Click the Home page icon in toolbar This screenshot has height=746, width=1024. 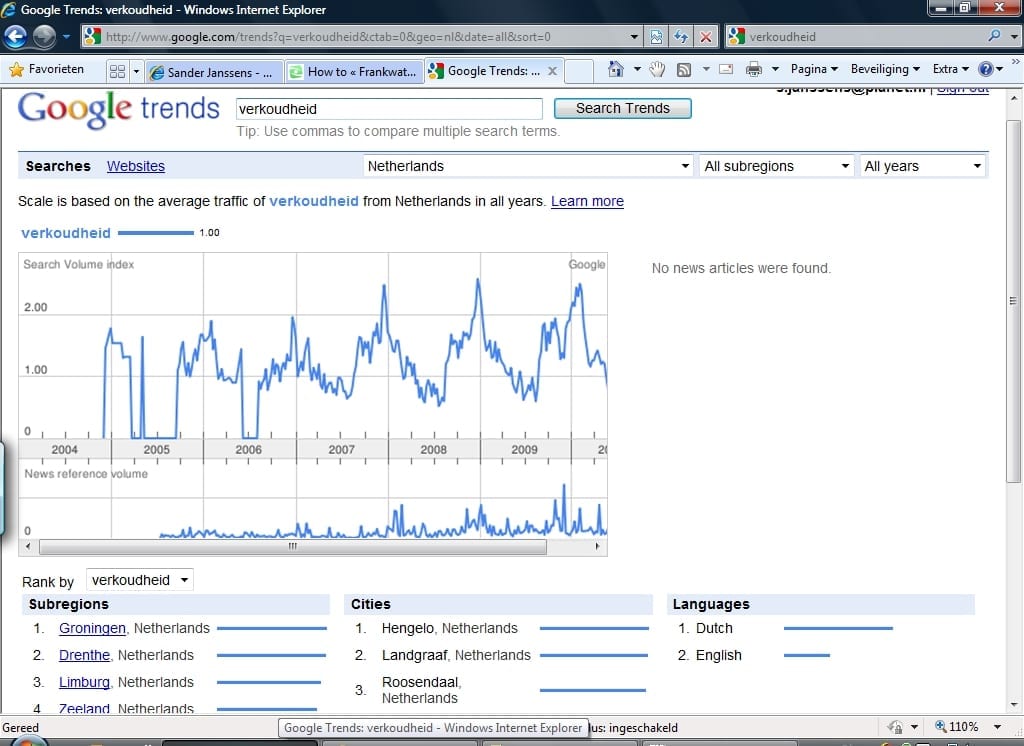pyautogui.click(x=616, y=70)
